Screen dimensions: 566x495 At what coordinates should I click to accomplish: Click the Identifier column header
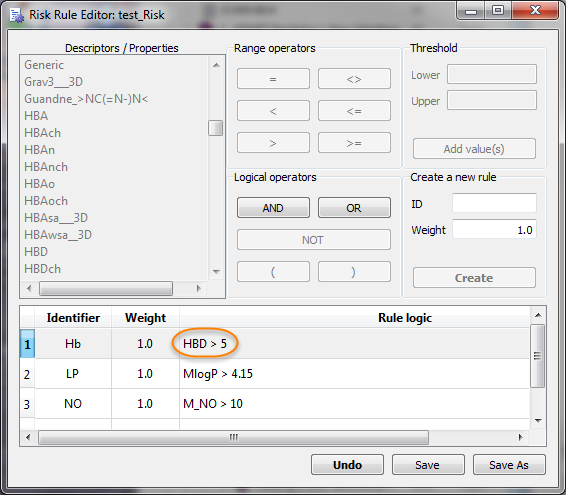click(73, 318)
